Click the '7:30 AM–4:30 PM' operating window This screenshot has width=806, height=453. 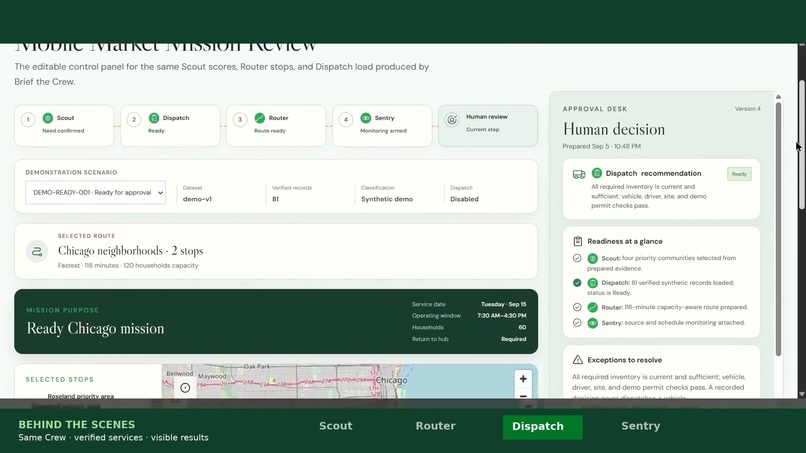[501, 316]
